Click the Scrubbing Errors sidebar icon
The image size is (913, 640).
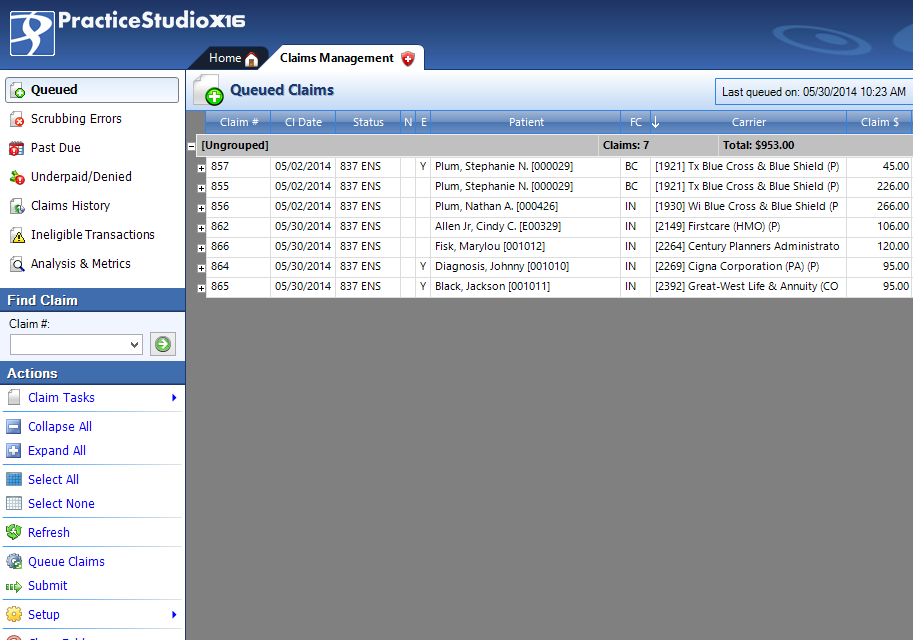point(16,120)
